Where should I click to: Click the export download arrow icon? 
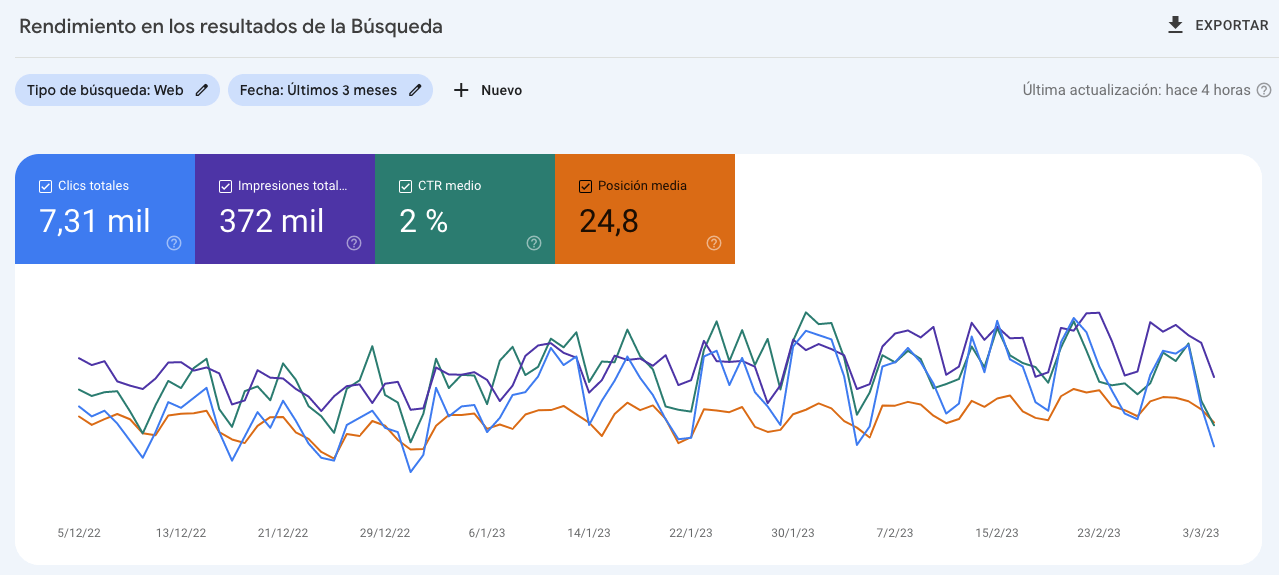[1175, 25]
